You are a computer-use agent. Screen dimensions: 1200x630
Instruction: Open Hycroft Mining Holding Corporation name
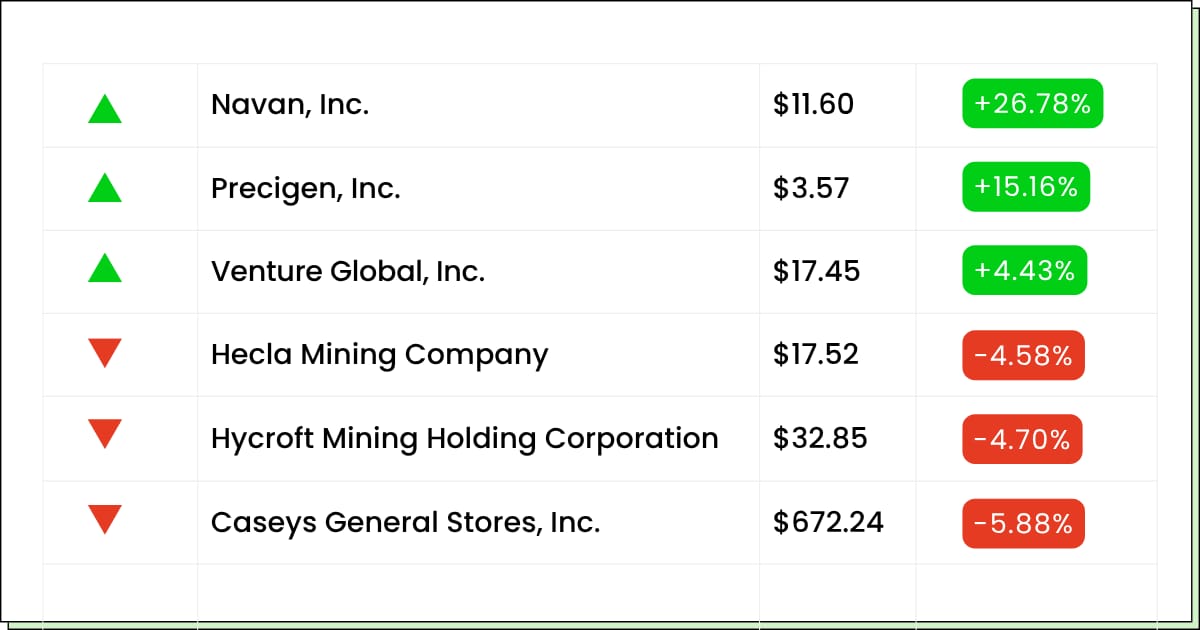coord(465,439)
